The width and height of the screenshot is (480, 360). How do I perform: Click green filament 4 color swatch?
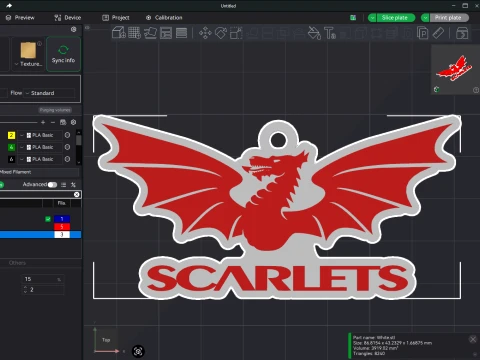pos(11,147)
